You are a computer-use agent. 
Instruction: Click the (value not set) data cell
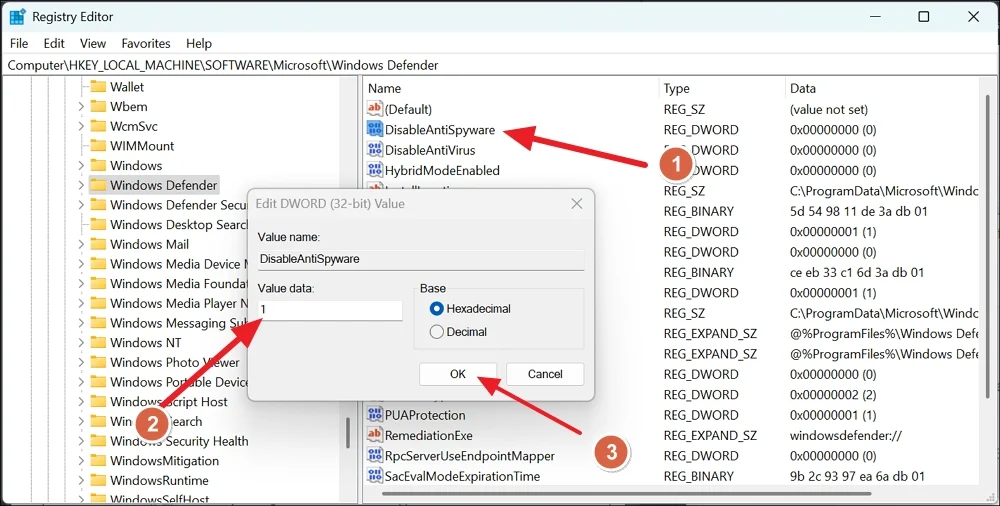(828, 109)
